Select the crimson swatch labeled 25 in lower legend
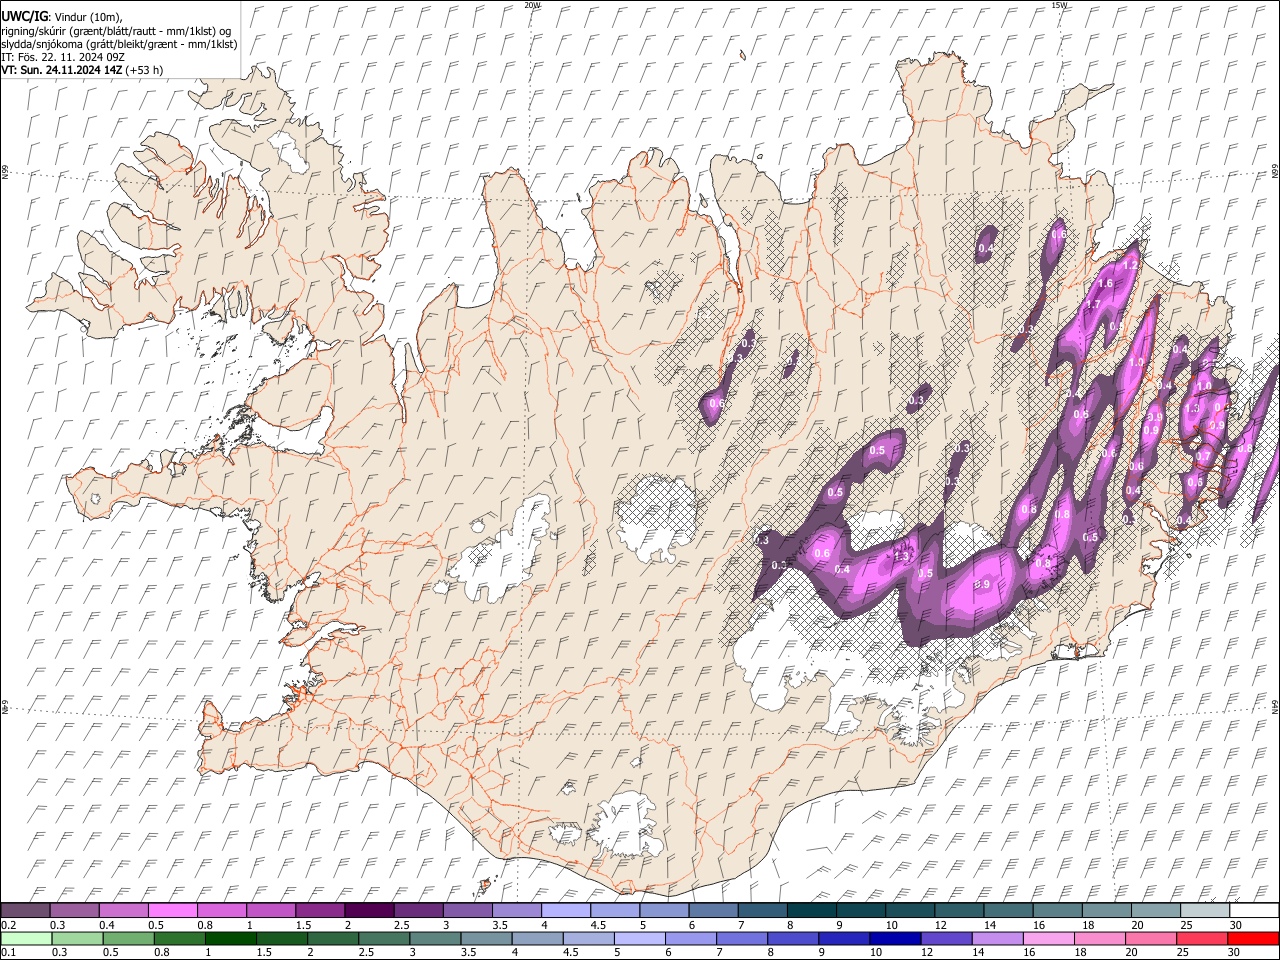 click(x=1201, y=938)
